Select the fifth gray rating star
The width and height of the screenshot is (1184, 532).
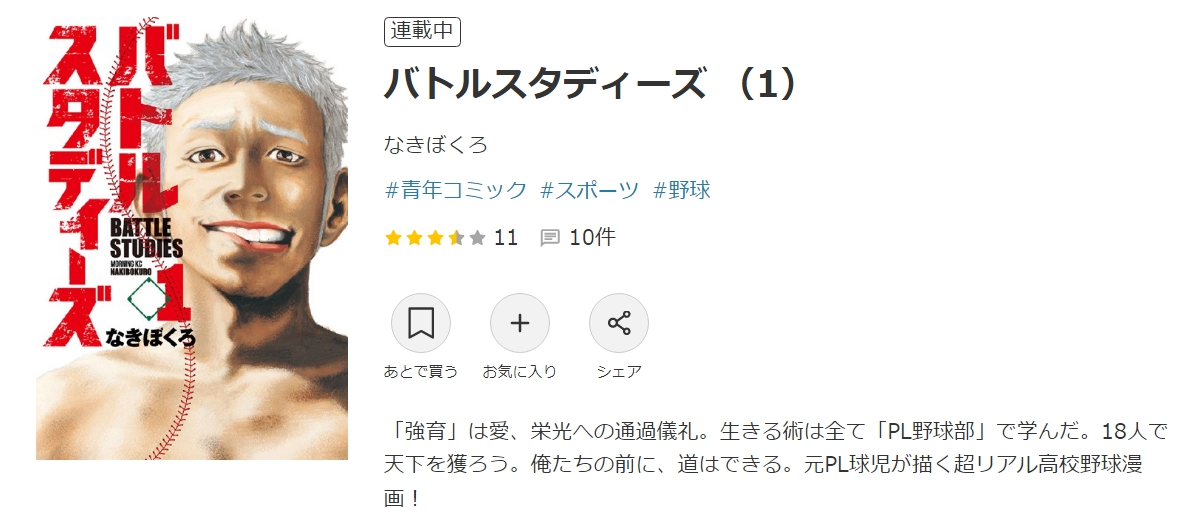(x=477, y=238)
